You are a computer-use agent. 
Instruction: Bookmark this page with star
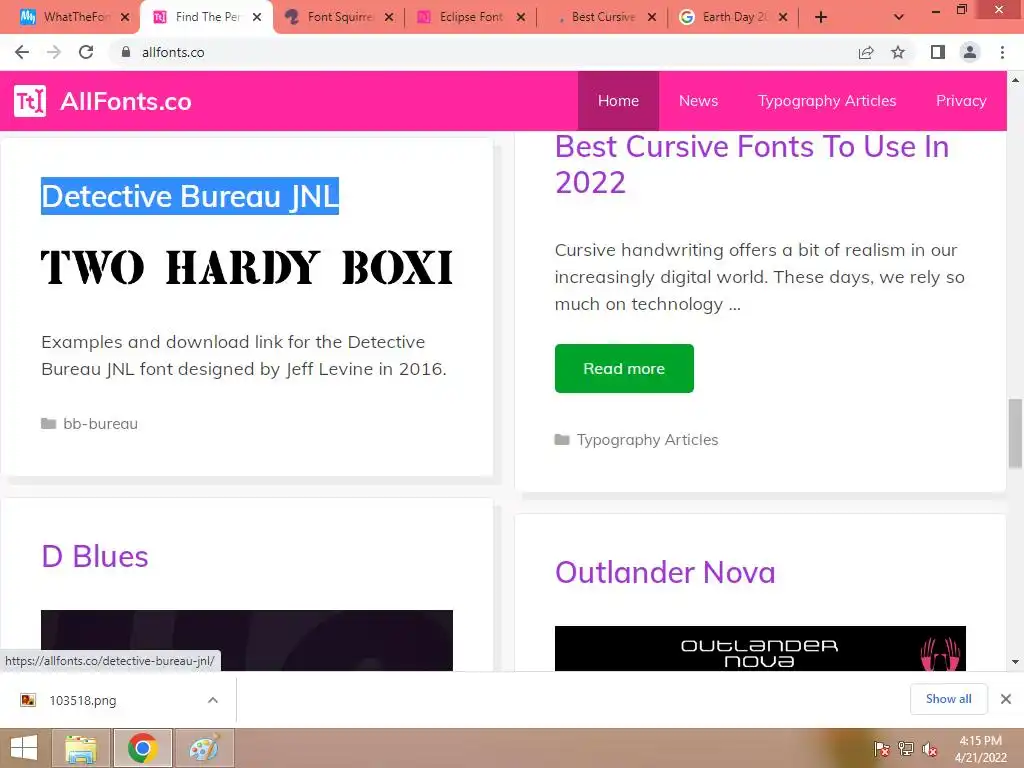pos(898,52)
